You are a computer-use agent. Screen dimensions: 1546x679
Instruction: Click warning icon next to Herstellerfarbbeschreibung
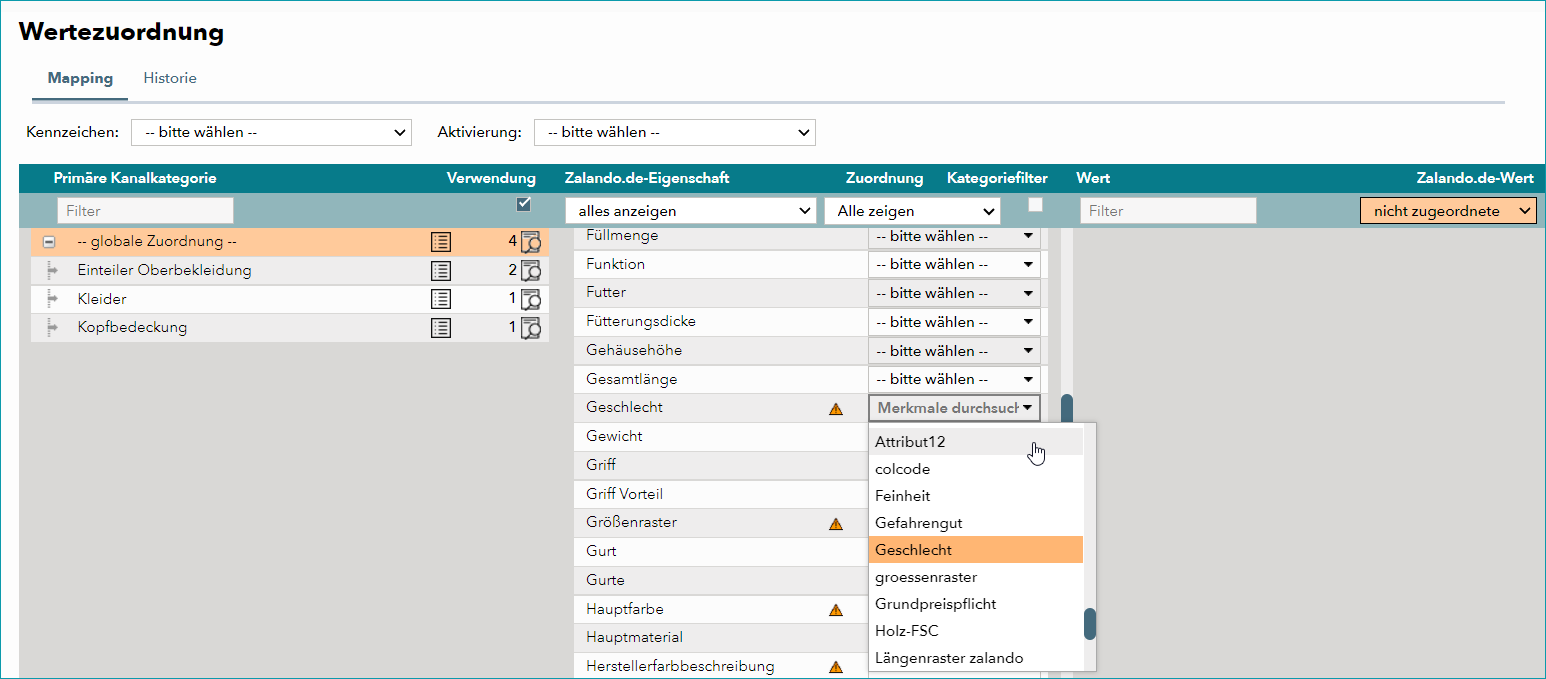[x=836, y=667]
